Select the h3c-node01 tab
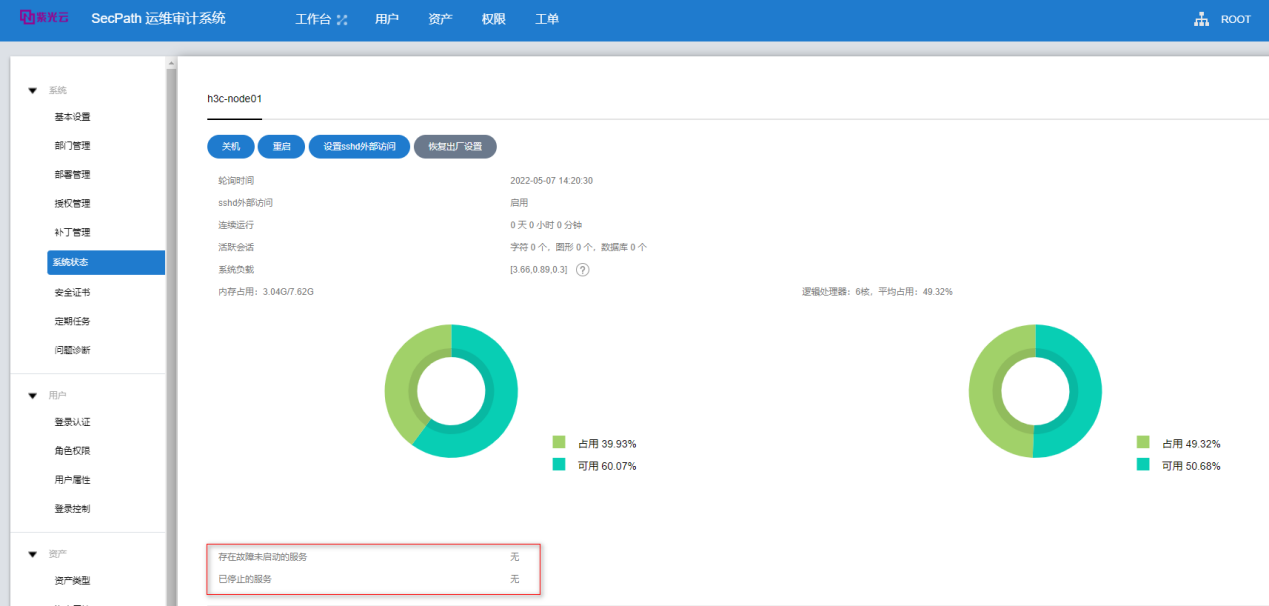Viewport: 1269px width, 606px height. (234, 100)
